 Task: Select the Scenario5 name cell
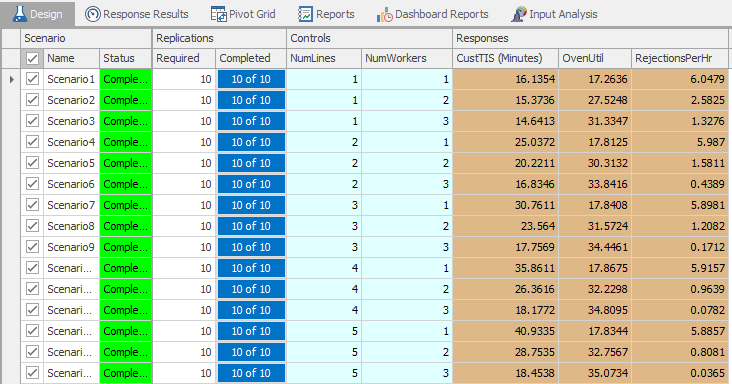(x=71, y=163)
